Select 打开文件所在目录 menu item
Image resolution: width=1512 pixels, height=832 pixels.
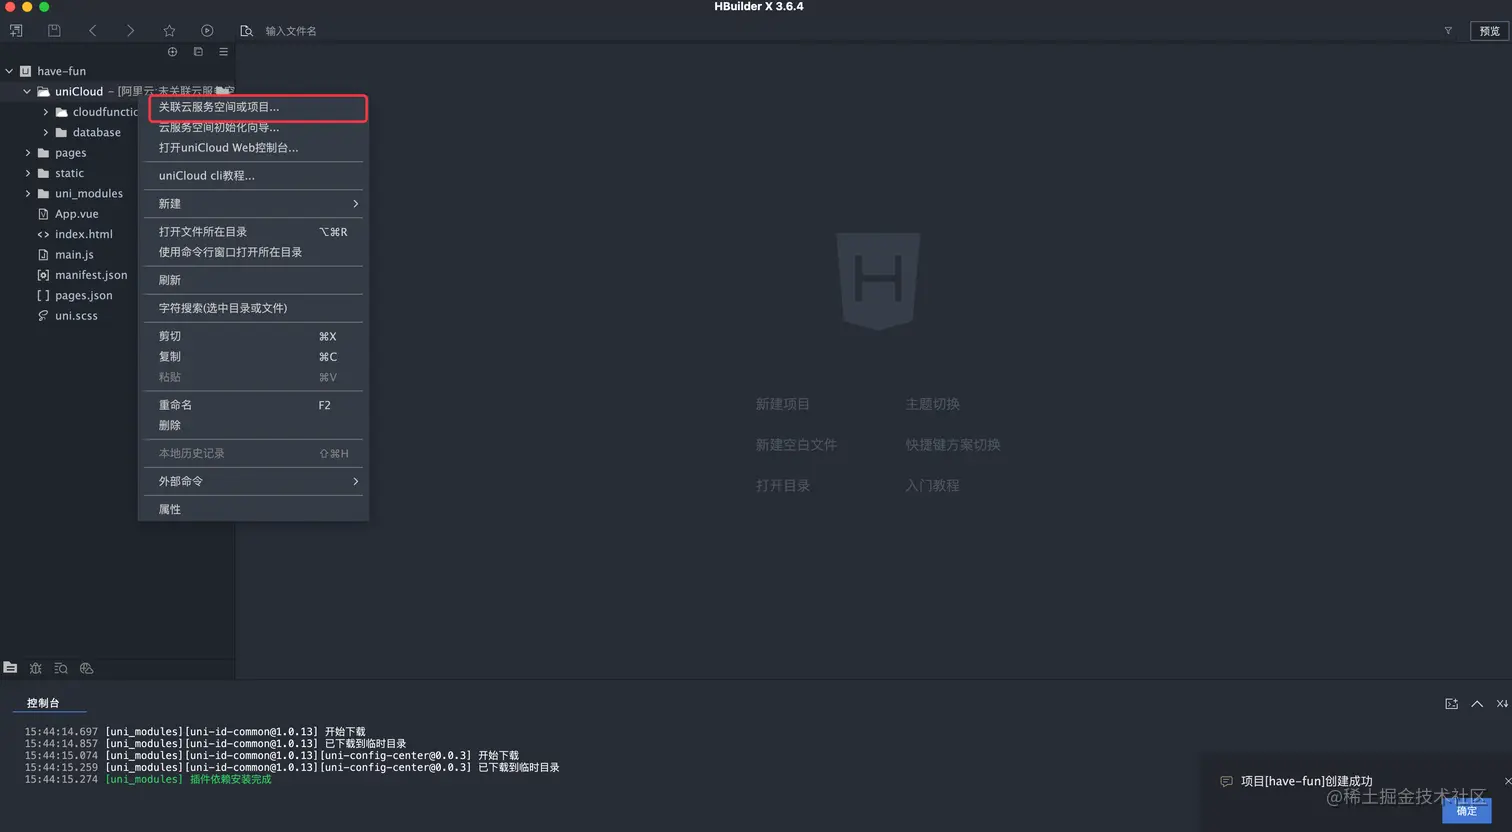(253, 232)
